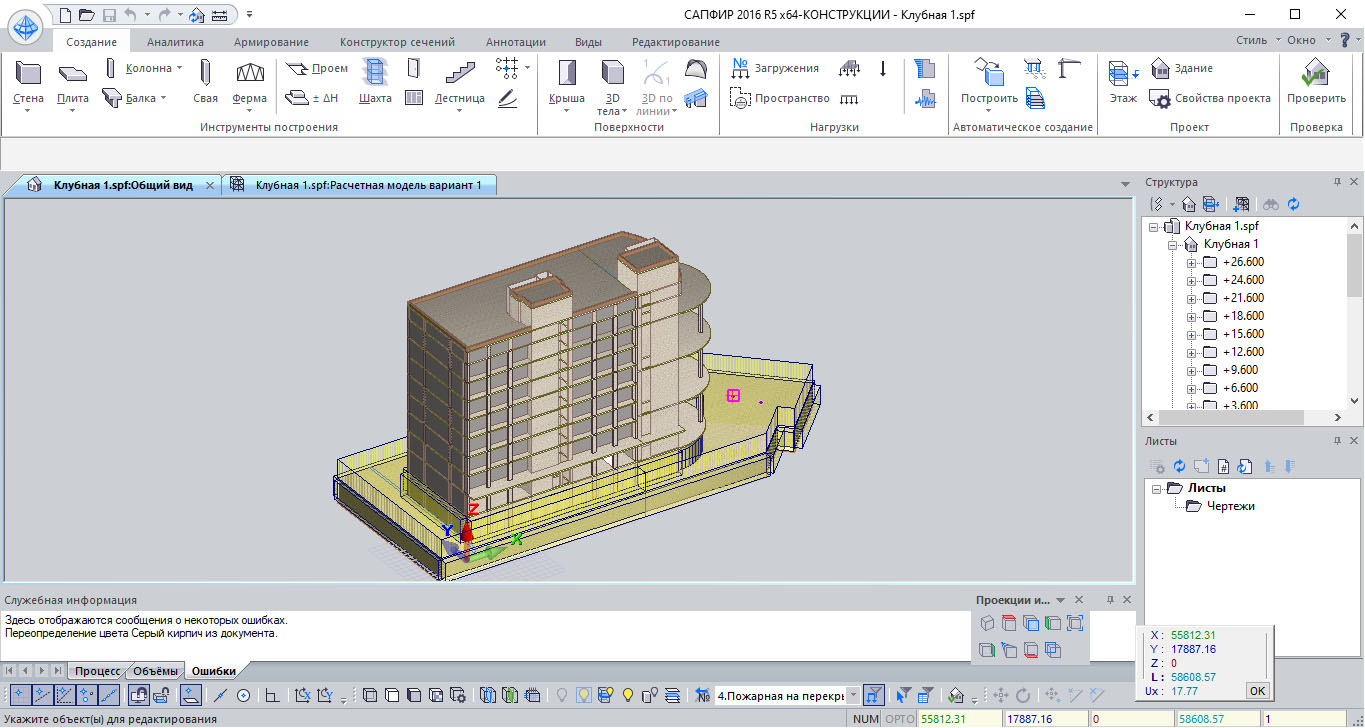
Task: Toggle the NUM indicator in status bar
Action: 867,719
